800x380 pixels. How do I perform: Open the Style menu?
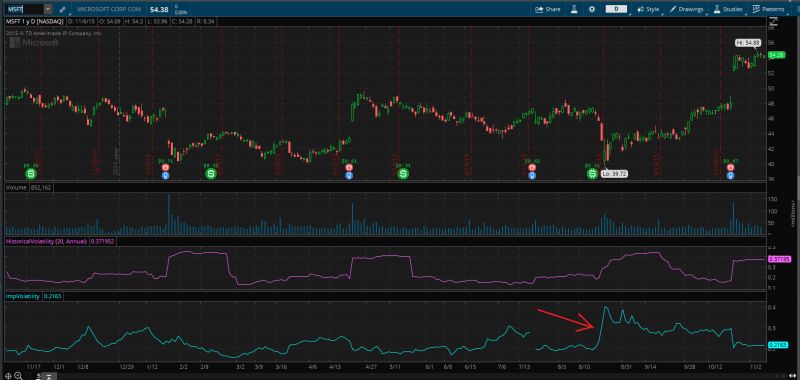tap(648, 9)
